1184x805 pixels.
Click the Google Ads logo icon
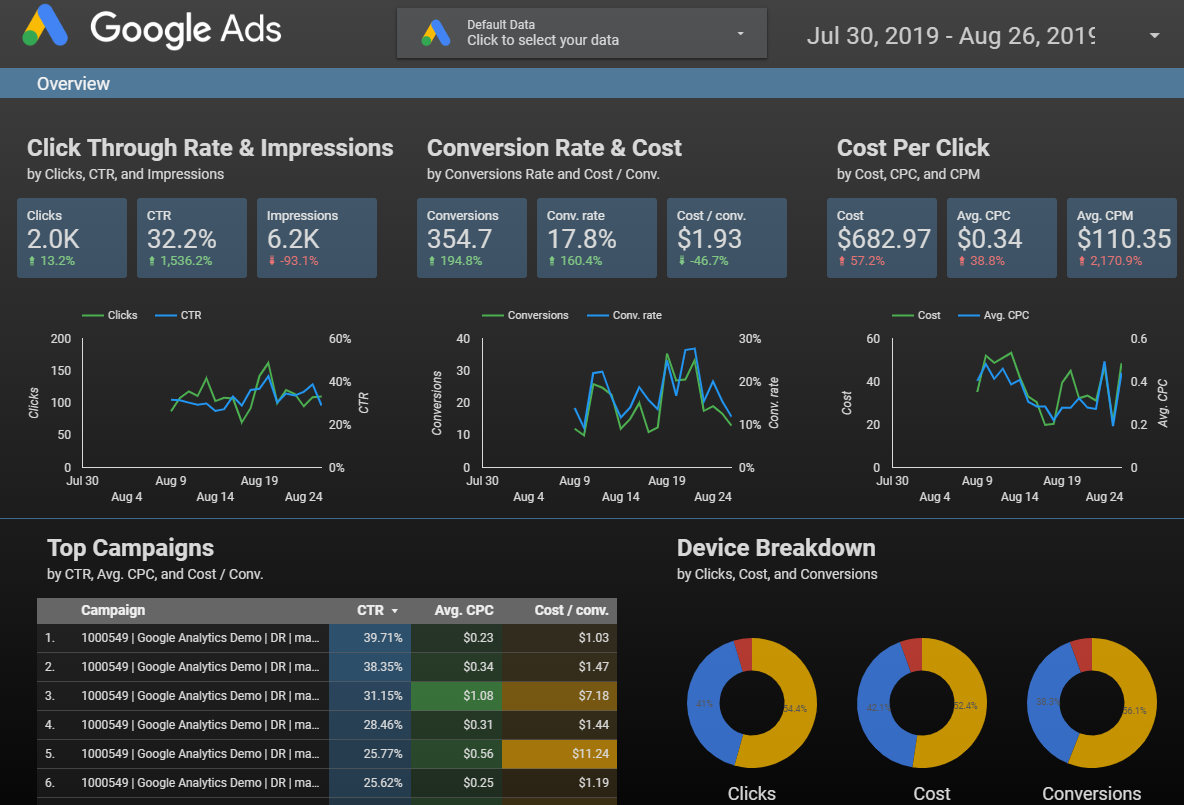45,26
